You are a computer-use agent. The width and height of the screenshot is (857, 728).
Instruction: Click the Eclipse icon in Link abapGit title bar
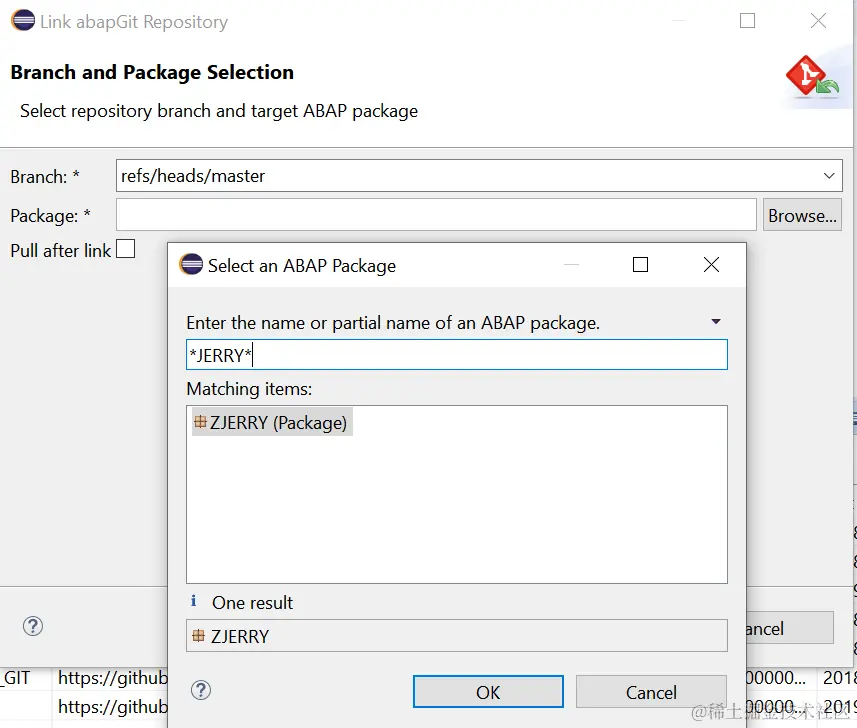21,21
